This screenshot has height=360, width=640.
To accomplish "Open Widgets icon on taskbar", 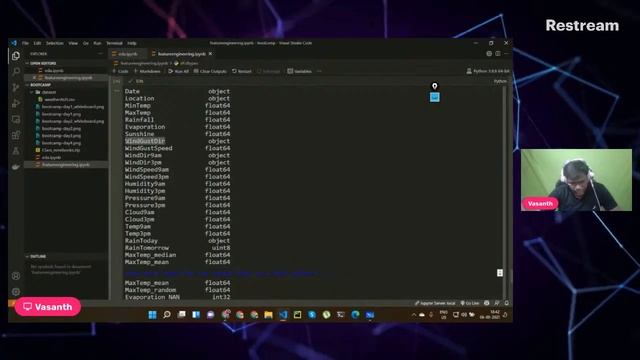I will [x=196, y=315].
